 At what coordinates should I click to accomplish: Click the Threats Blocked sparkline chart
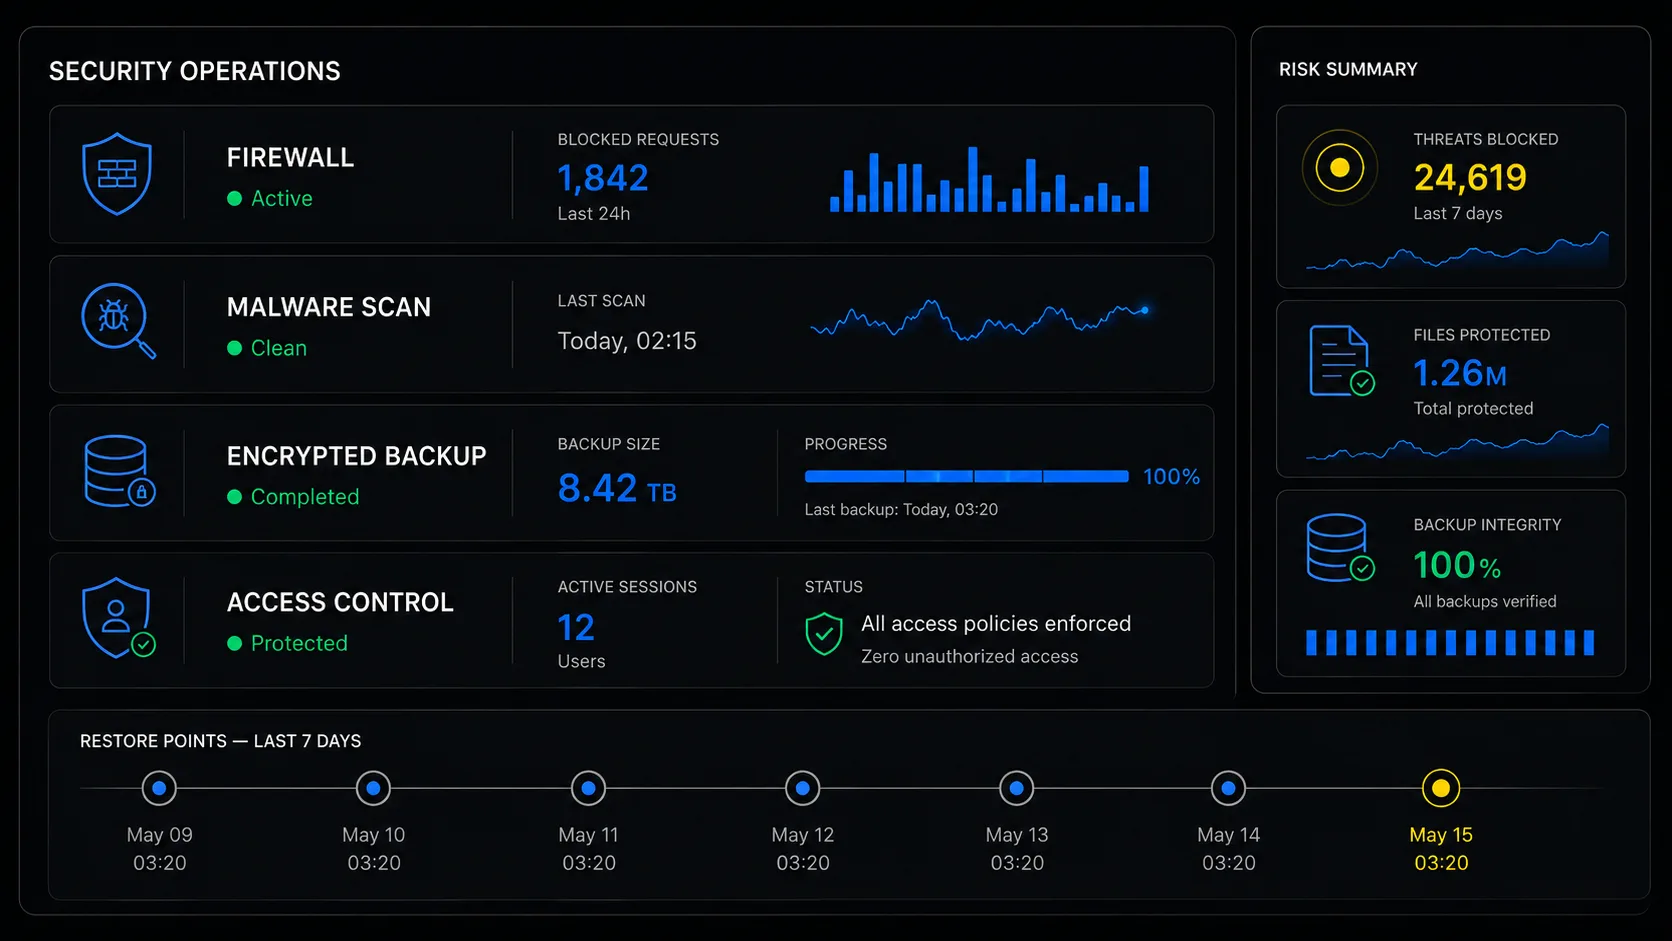tap(1457, 251)
